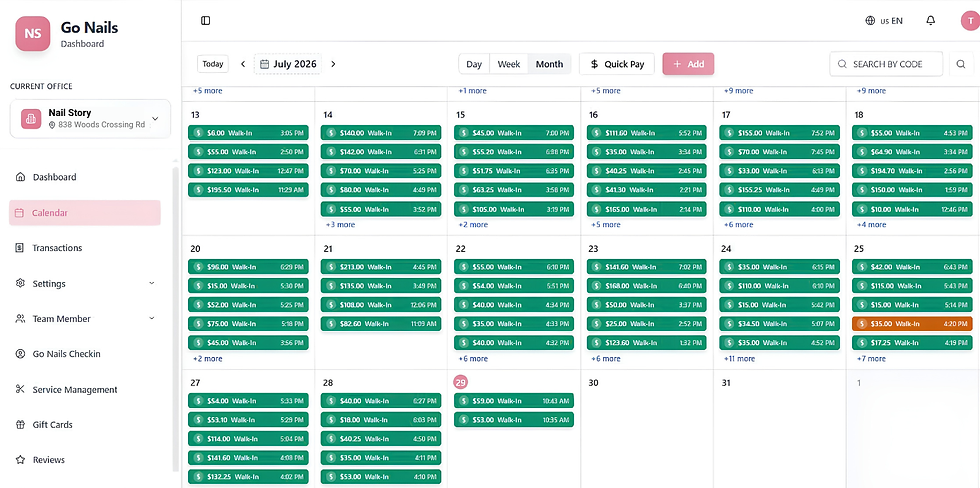This screenshot has height=488, width=980.
Task: Expand +3 more on day 14
Action: pos(340,225)
